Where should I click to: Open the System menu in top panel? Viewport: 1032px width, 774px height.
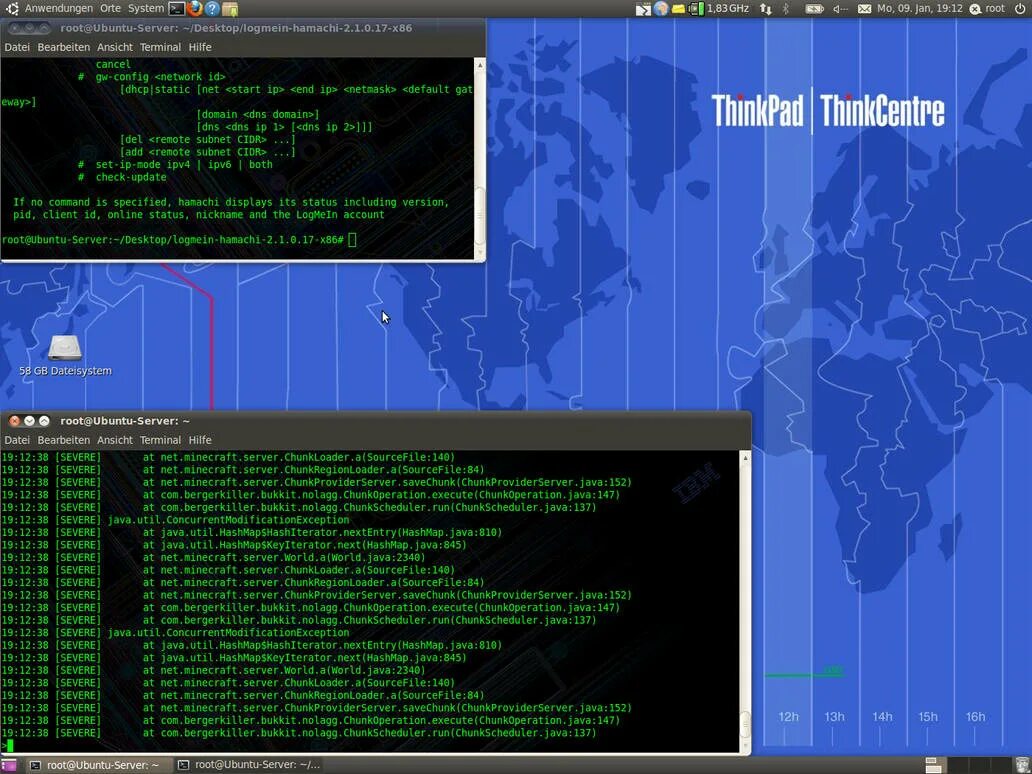[x=145, y=9]
